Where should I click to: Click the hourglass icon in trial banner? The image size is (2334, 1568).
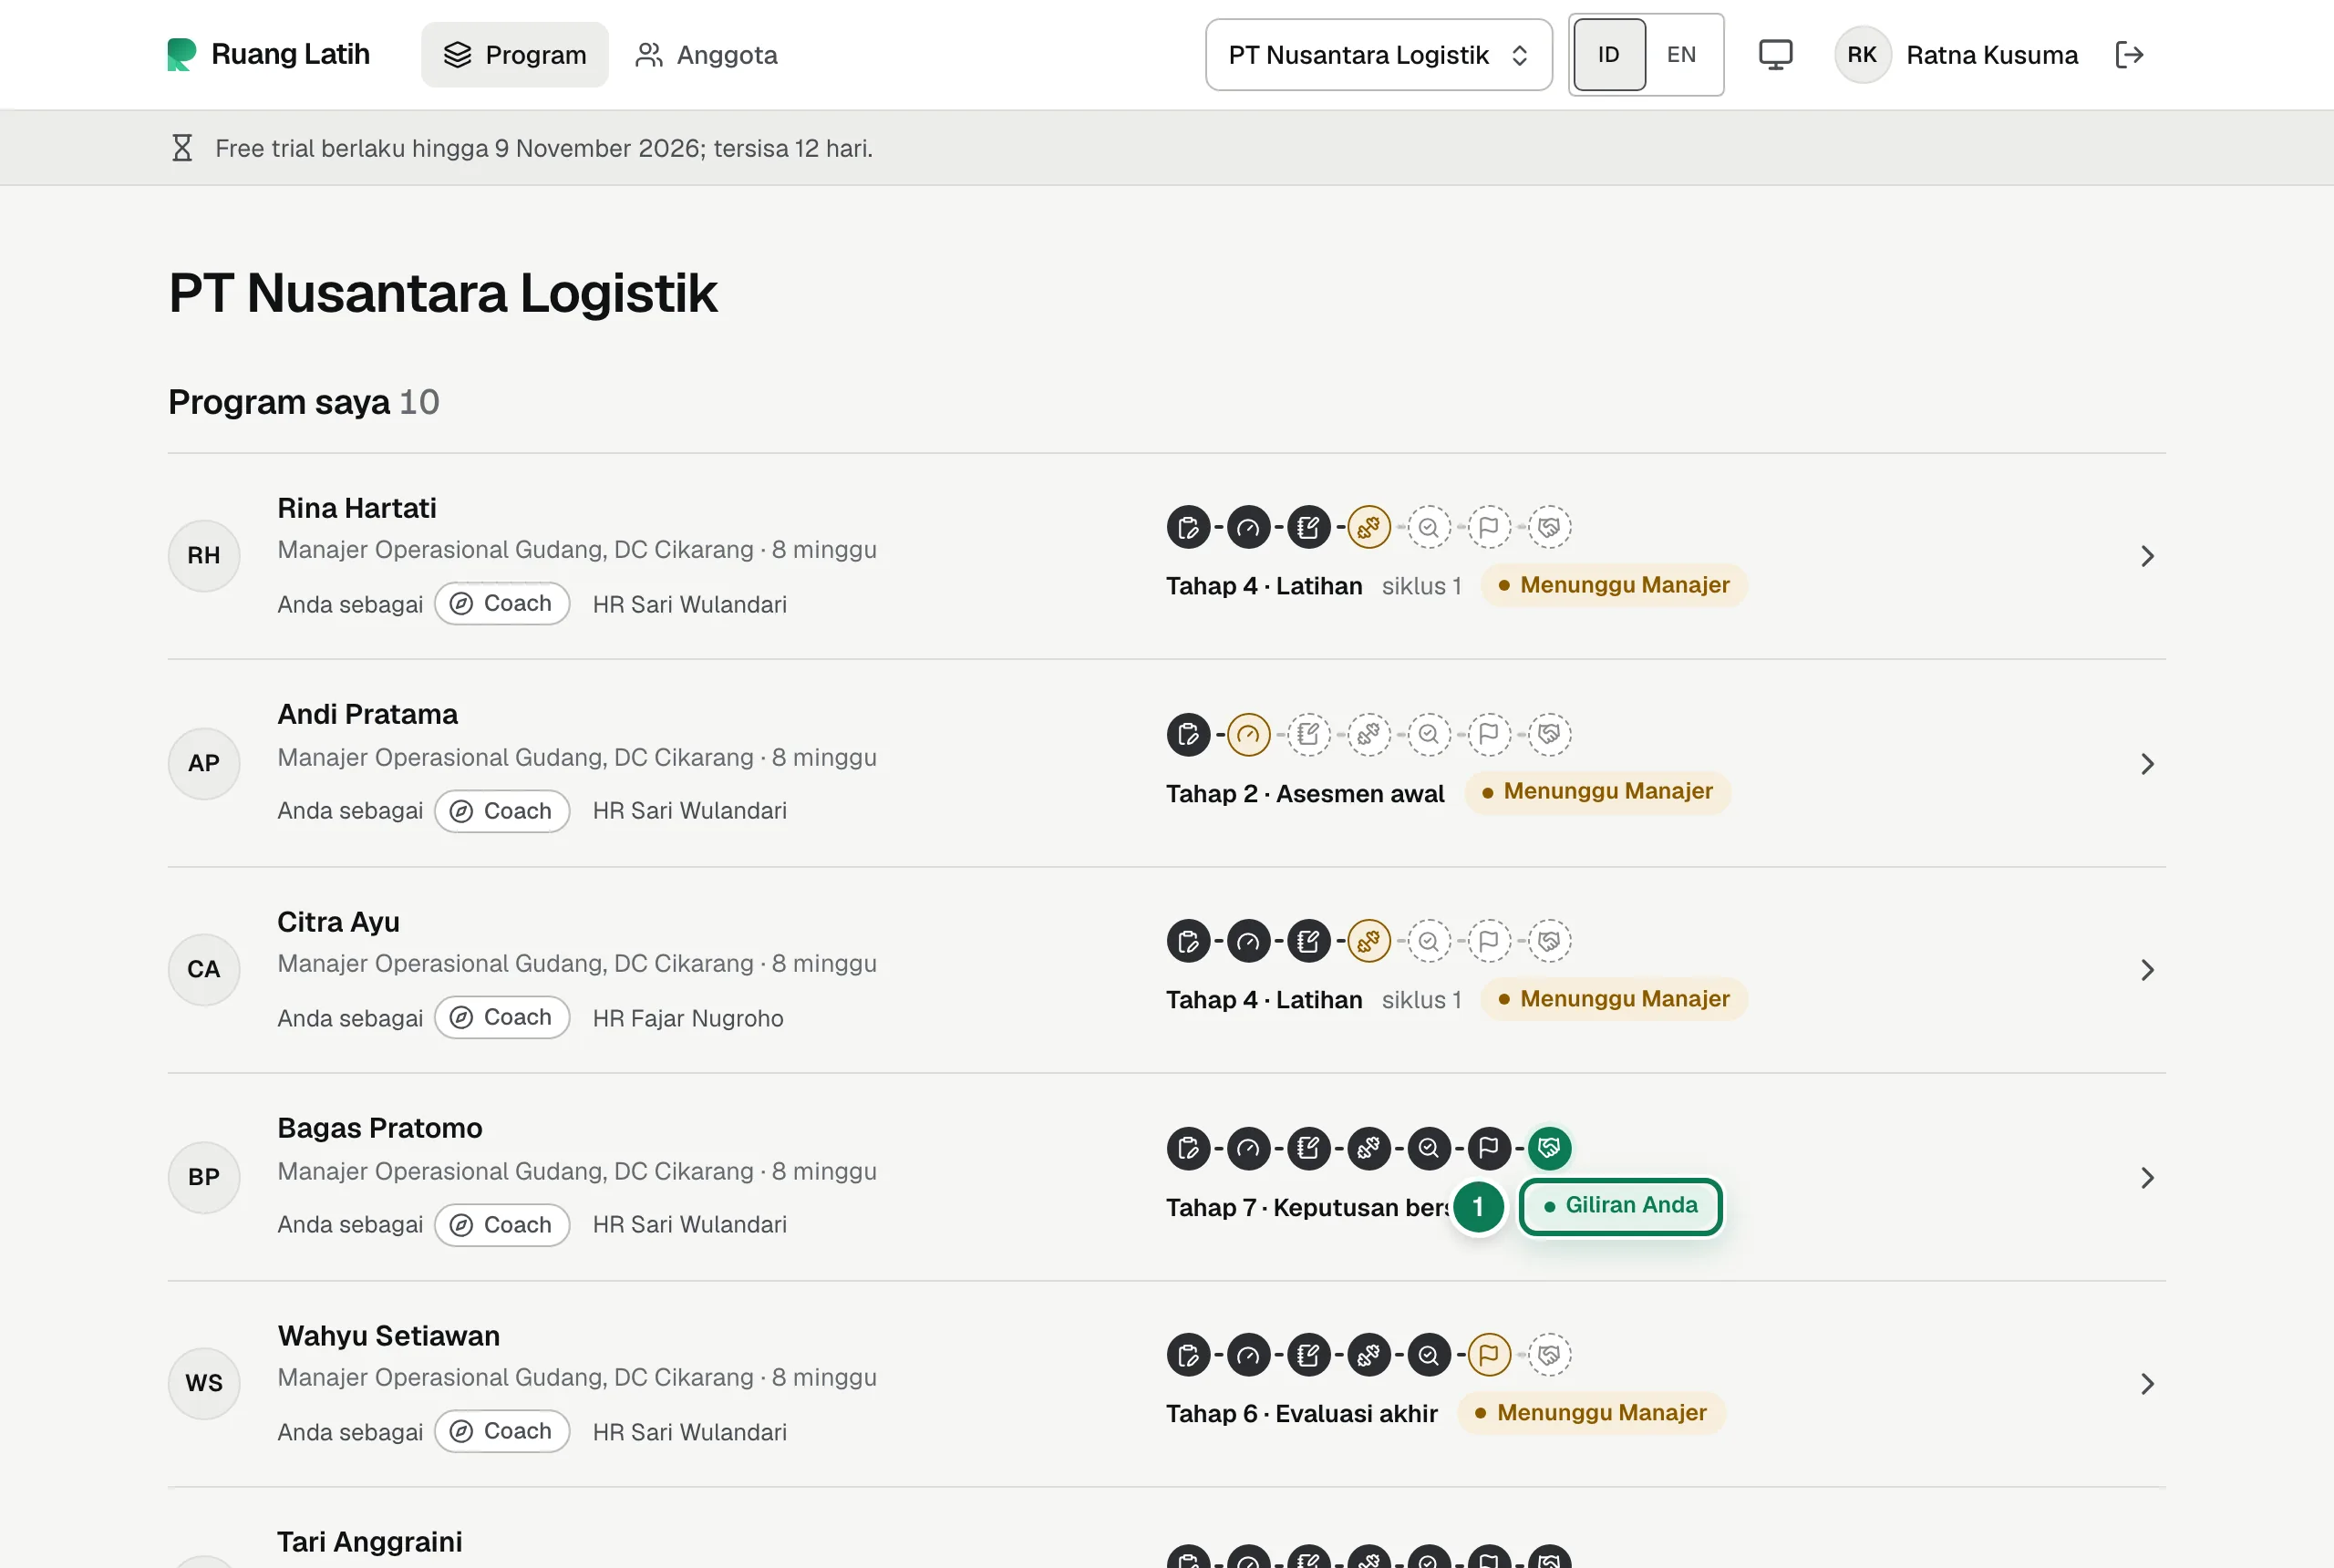(x=182, y=148)
